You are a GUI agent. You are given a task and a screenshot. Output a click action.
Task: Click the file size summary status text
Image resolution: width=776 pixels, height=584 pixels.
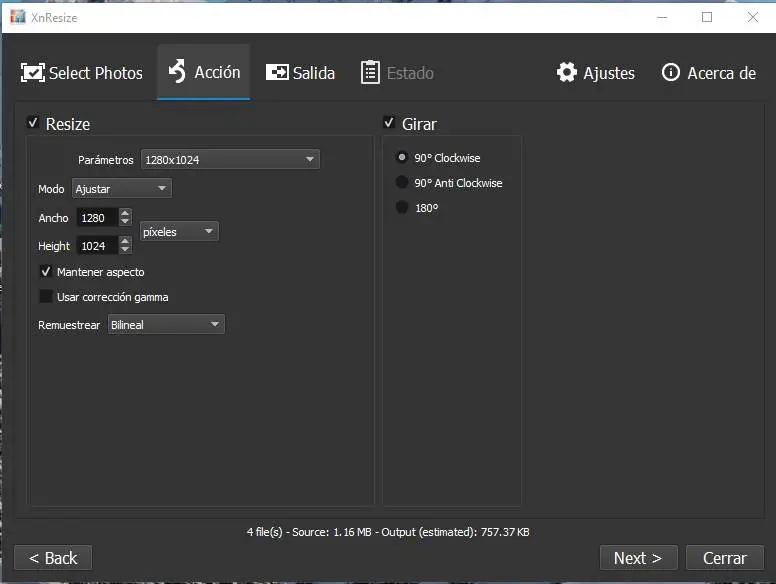[x=388, y=532]
